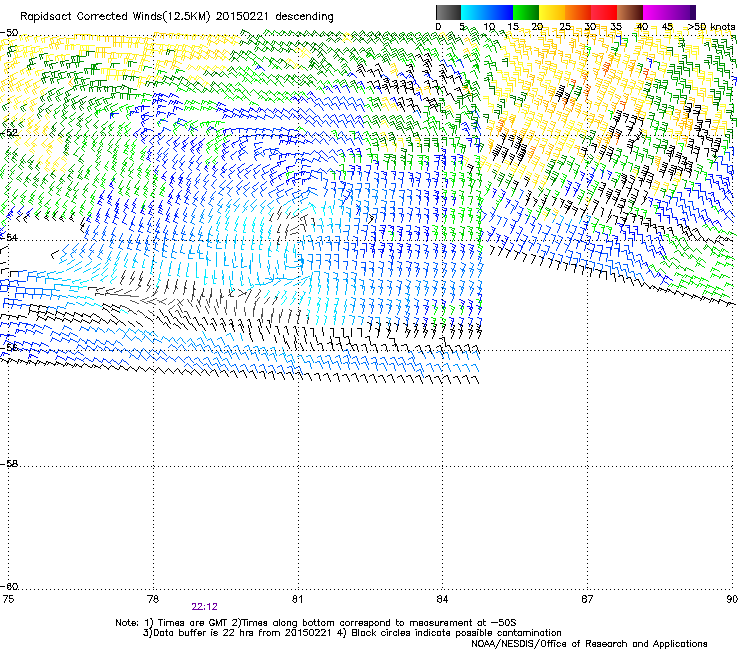Click the note line starting 'Note: 1) Times are GMT'

click(x=316, y=623)
